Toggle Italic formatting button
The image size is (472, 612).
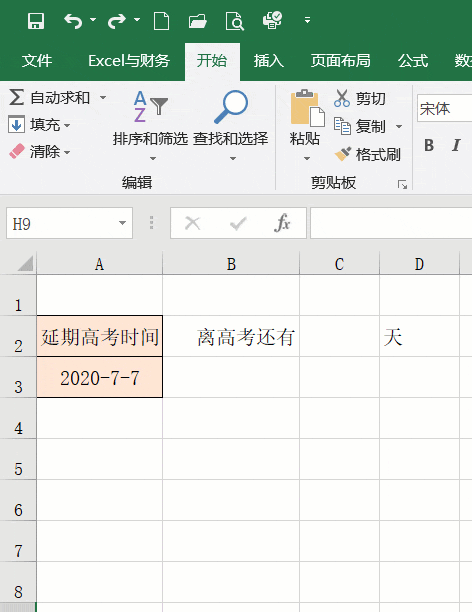pos(456,145)
